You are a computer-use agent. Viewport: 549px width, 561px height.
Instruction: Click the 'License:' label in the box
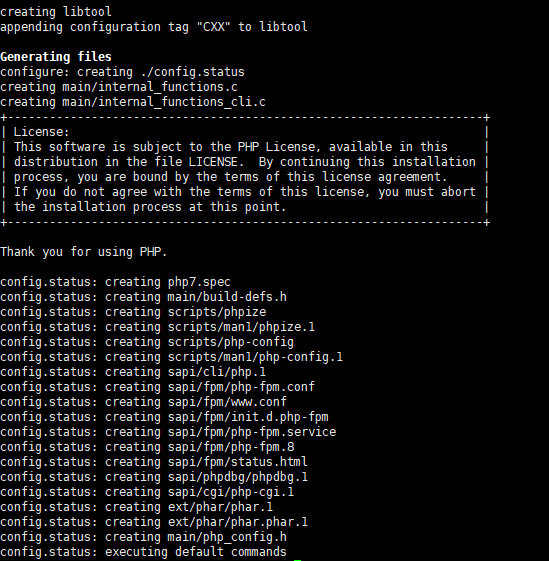(42, 132)
